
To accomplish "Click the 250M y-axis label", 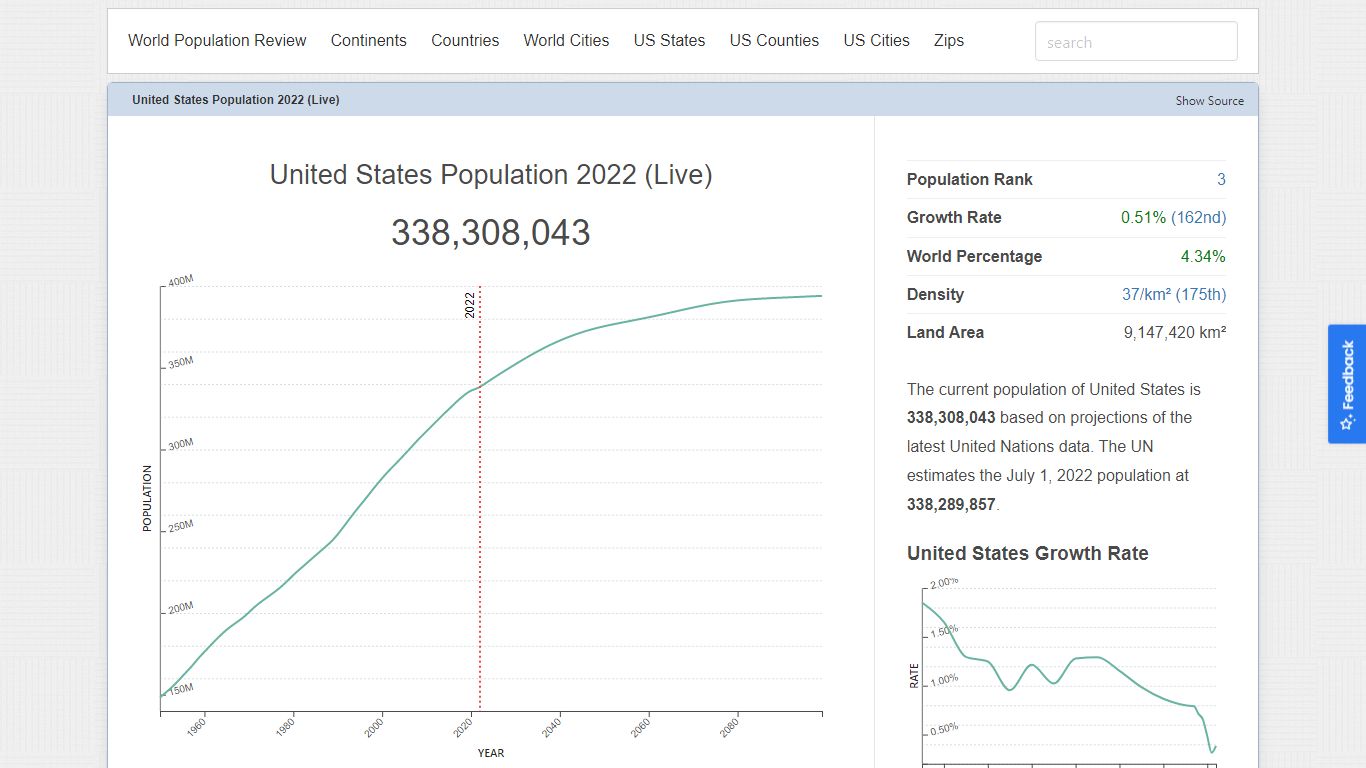I will (180, 526).
